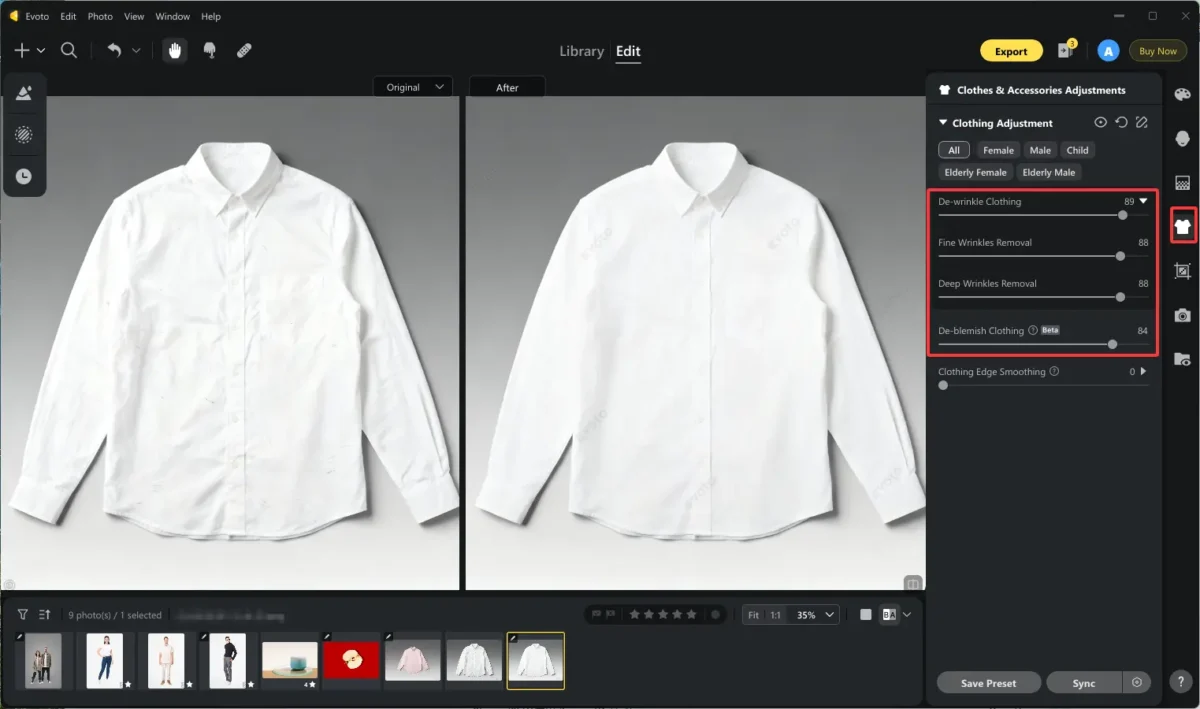Open sync settings gear icon
The image size is (1200, 709).
[x=1137, y=683]
